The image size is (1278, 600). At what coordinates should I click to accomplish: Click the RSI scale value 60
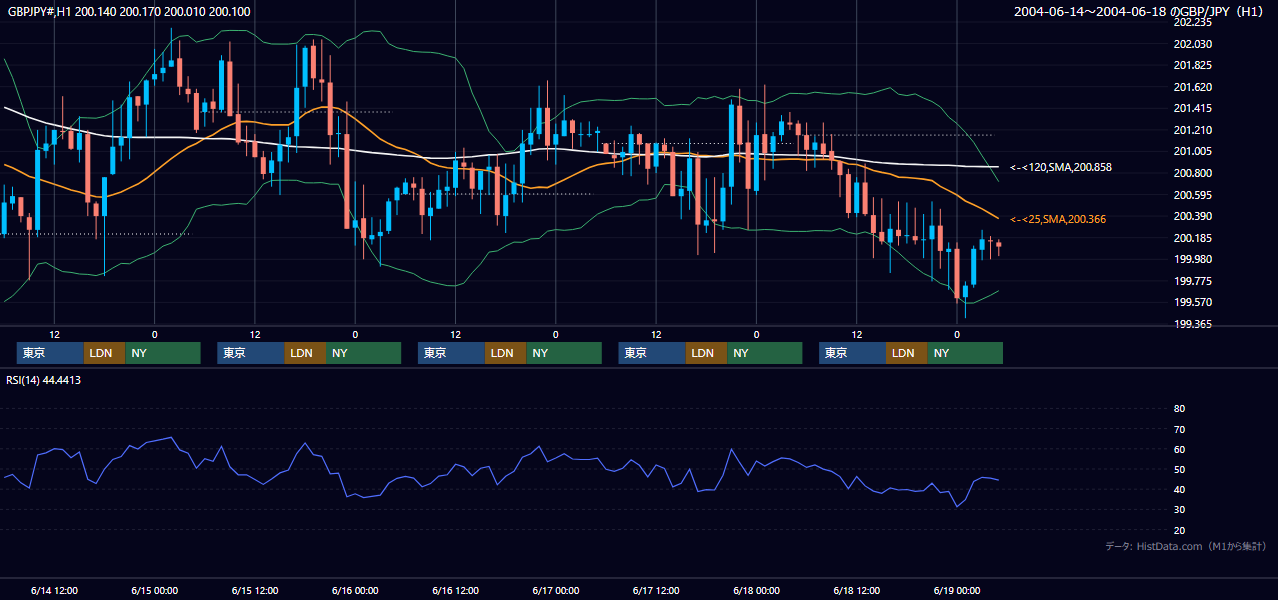point(1179,449)
